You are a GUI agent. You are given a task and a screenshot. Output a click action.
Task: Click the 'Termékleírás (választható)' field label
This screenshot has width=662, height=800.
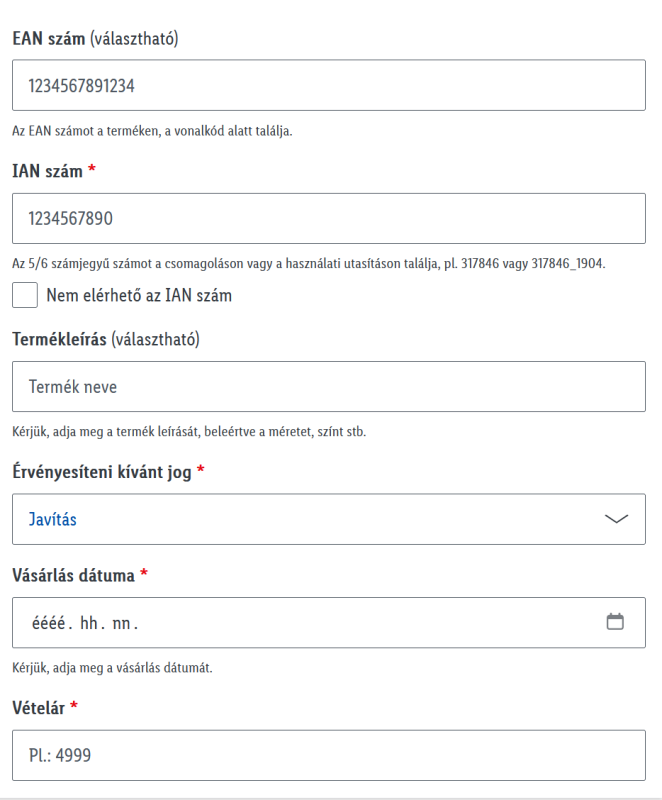pos(106,339)
